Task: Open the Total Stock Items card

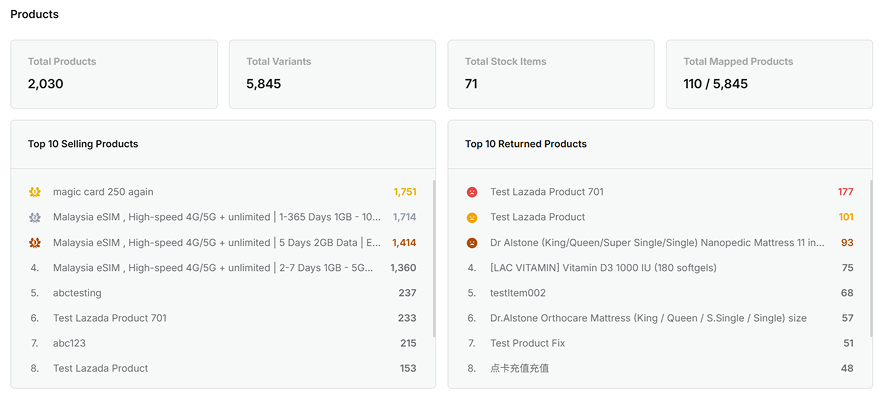Action: (x=551, y=74)
